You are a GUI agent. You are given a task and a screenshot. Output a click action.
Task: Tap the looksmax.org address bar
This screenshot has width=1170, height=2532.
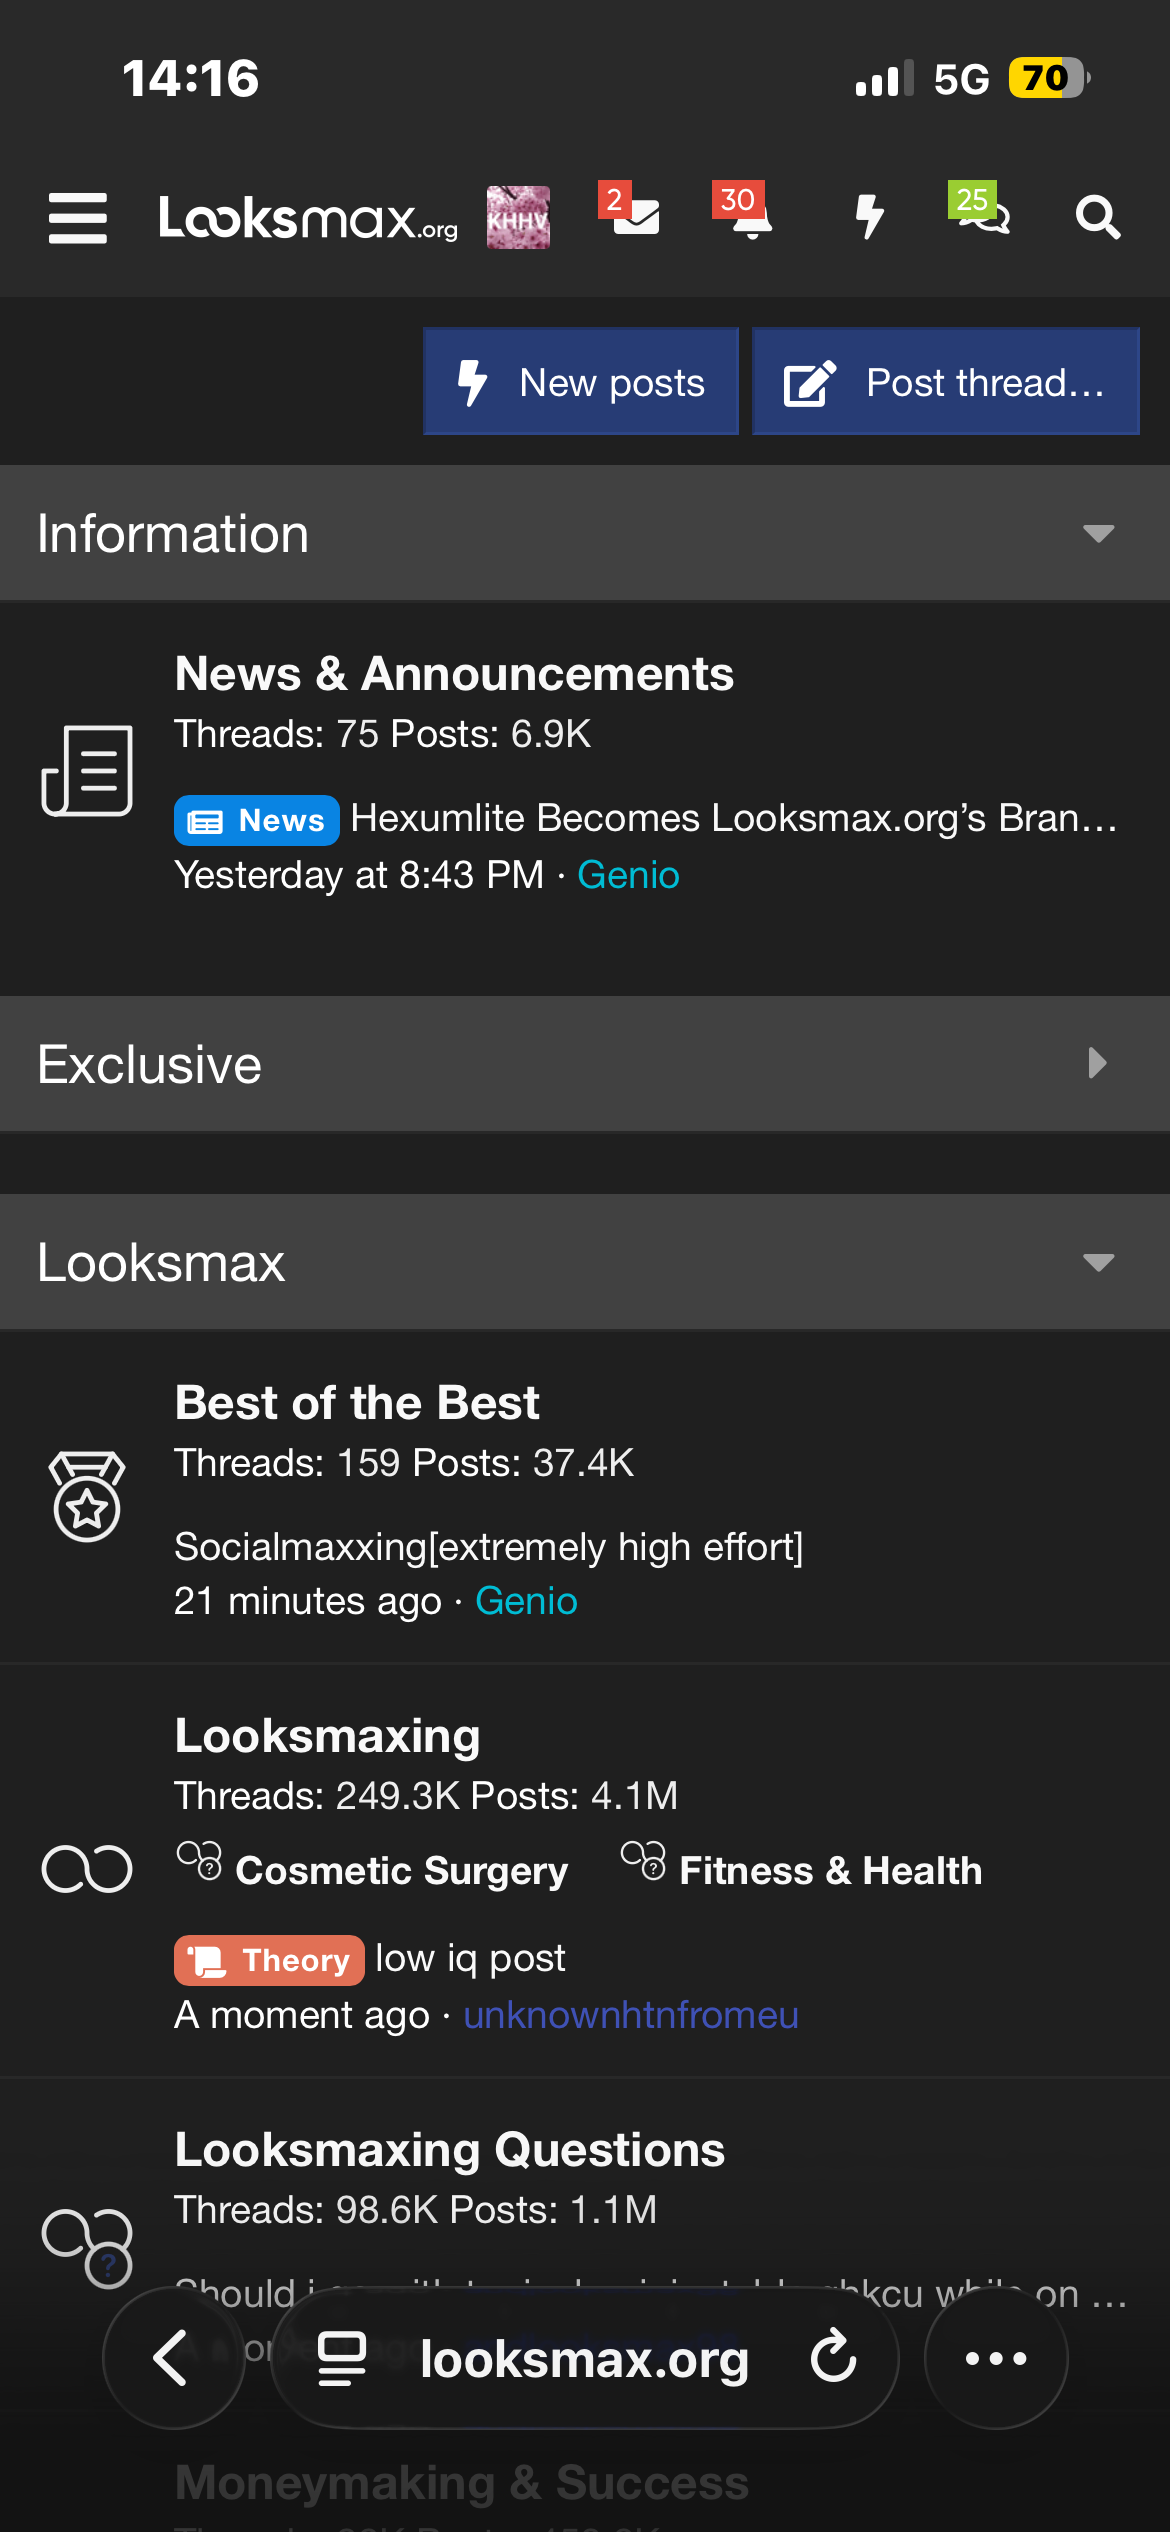coord(584,2358)
